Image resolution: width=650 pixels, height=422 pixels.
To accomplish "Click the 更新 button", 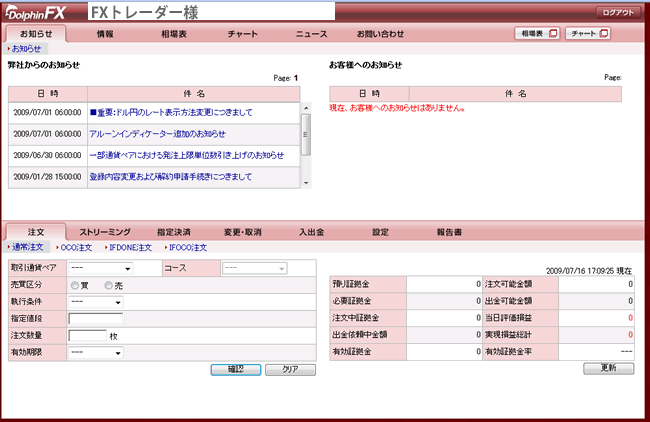I will point(609,368).
